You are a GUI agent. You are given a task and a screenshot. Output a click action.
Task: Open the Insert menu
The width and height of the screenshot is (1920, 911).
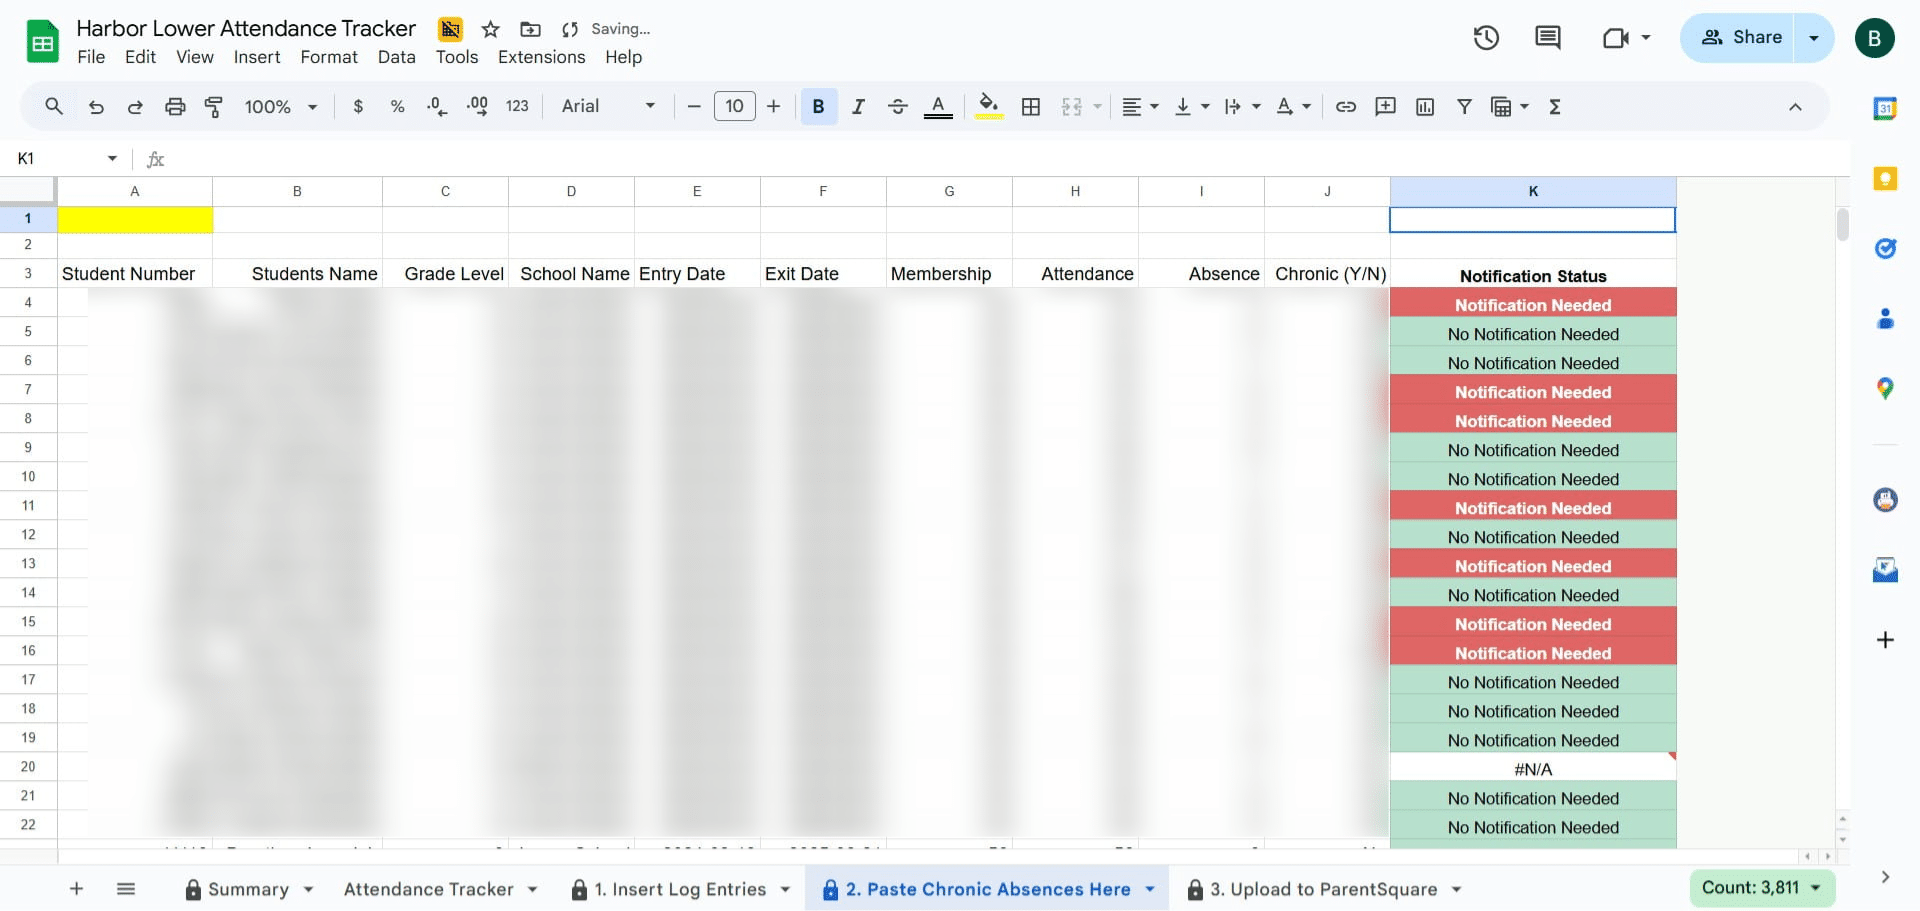pos(257,57)
